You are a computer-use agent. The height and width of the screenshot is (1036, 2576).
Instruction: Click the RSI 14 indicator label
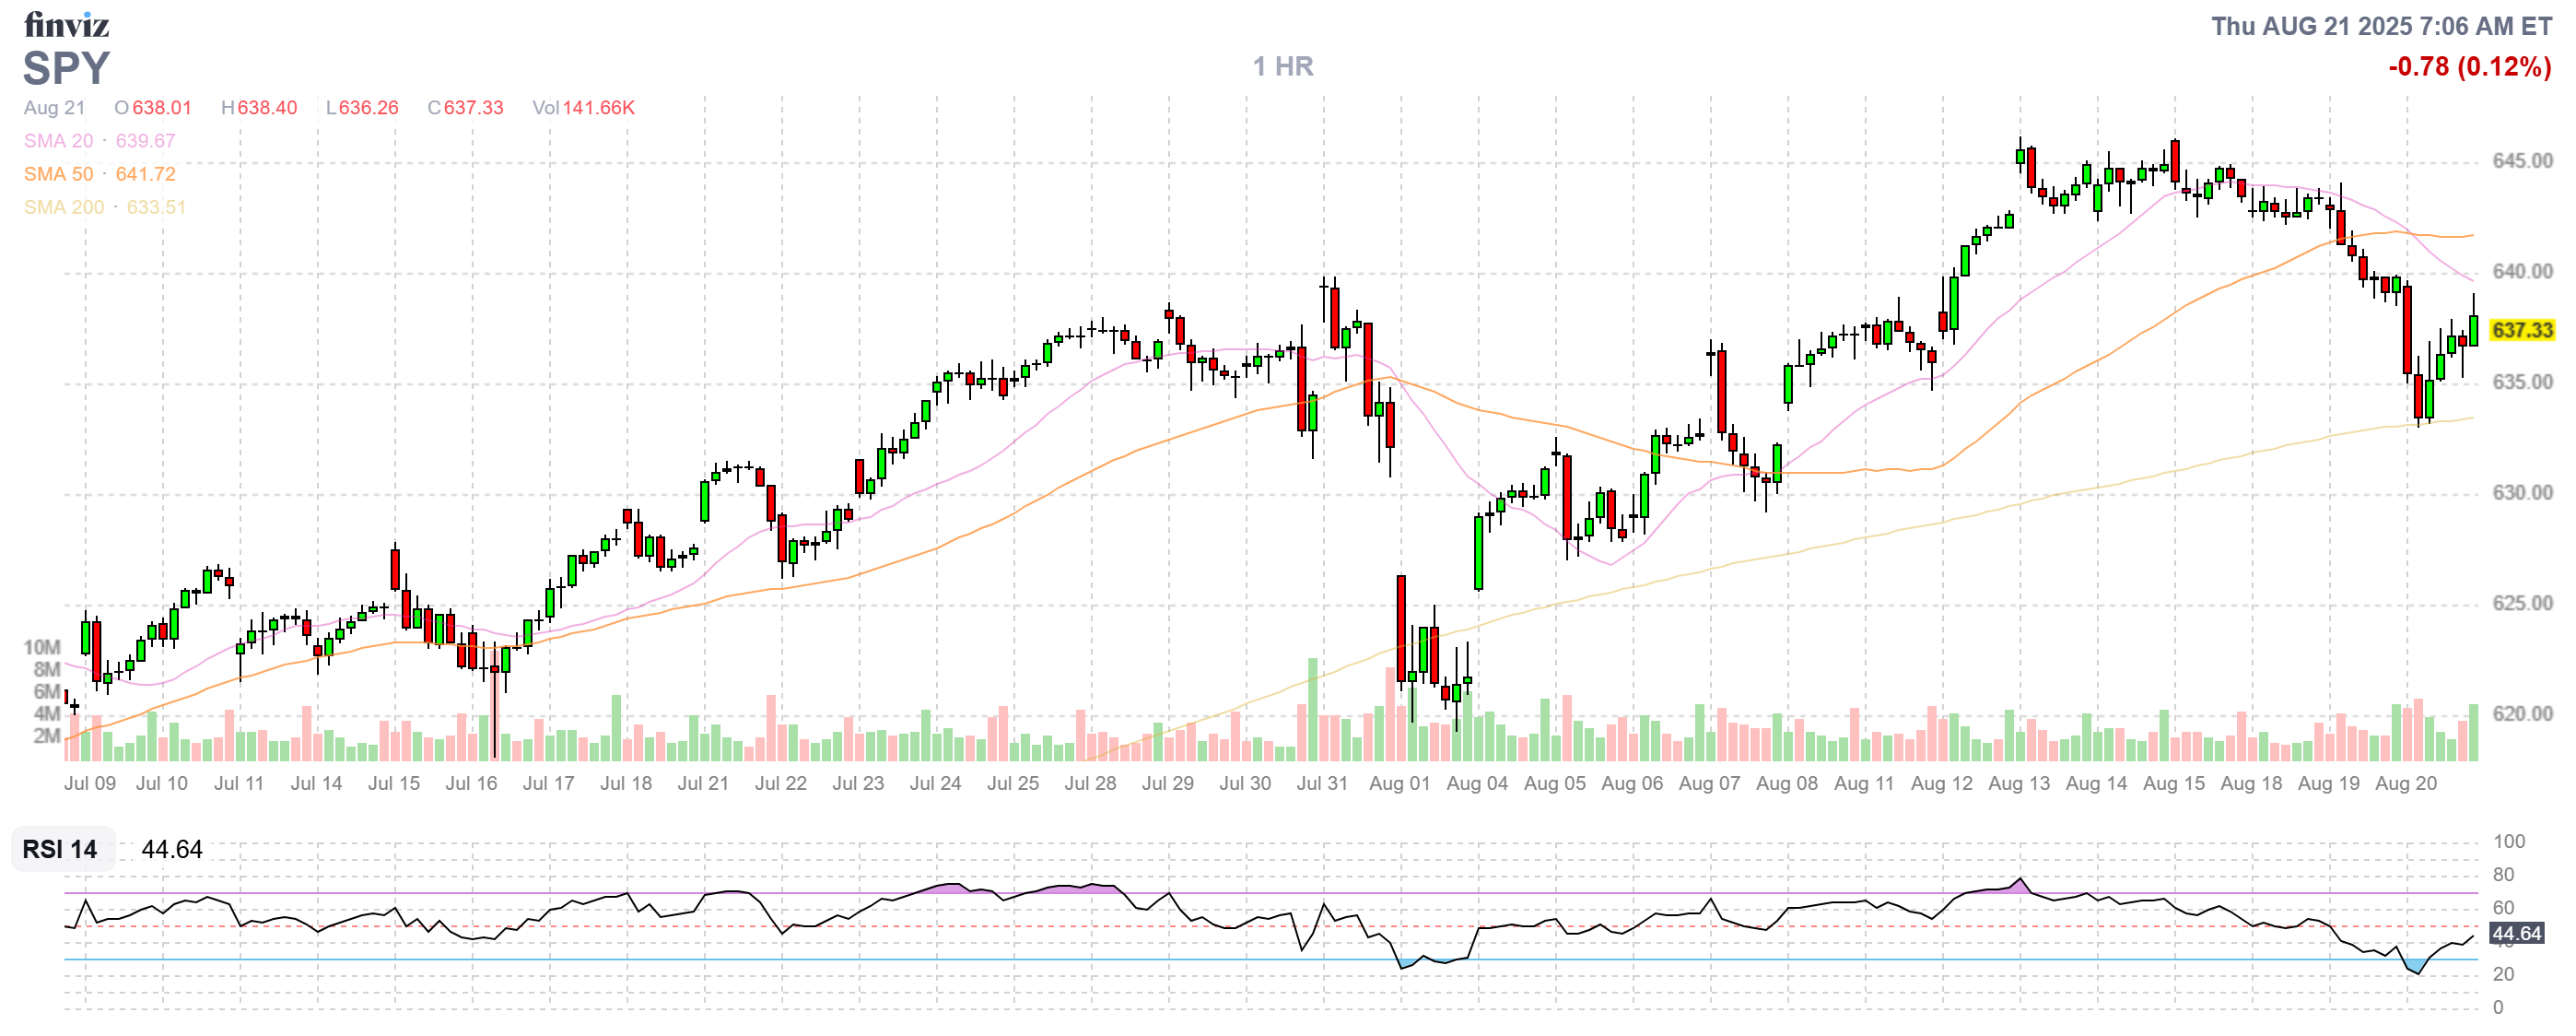coord(60,849)
